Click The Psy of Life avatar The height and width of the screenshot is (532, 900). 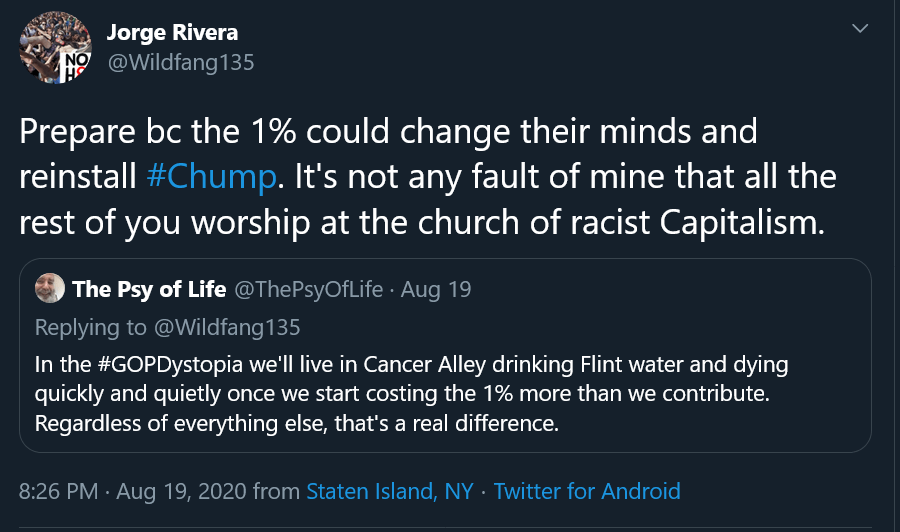coord(49,290)
